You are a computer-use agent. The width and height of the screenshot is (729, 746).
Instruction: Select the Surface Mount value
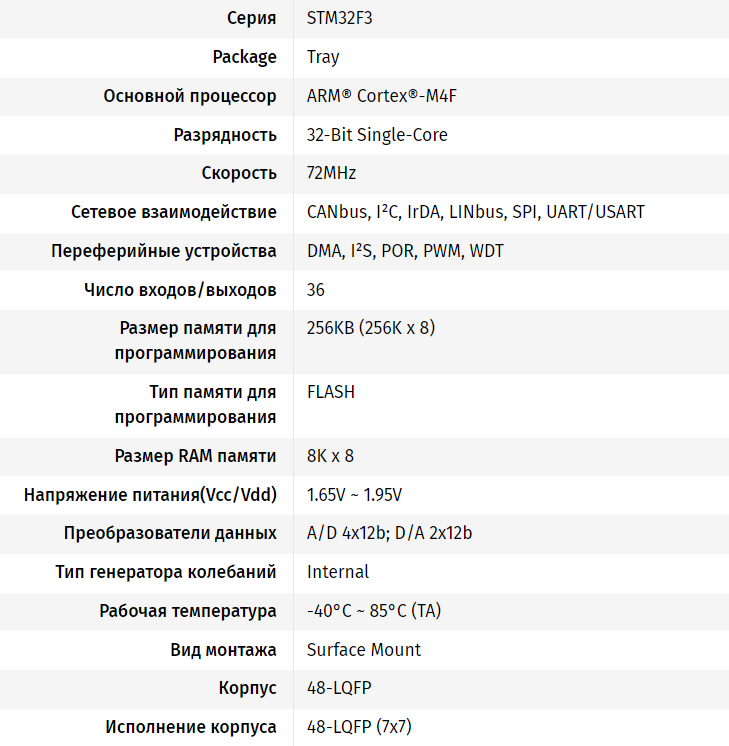(x=364, y=650)
